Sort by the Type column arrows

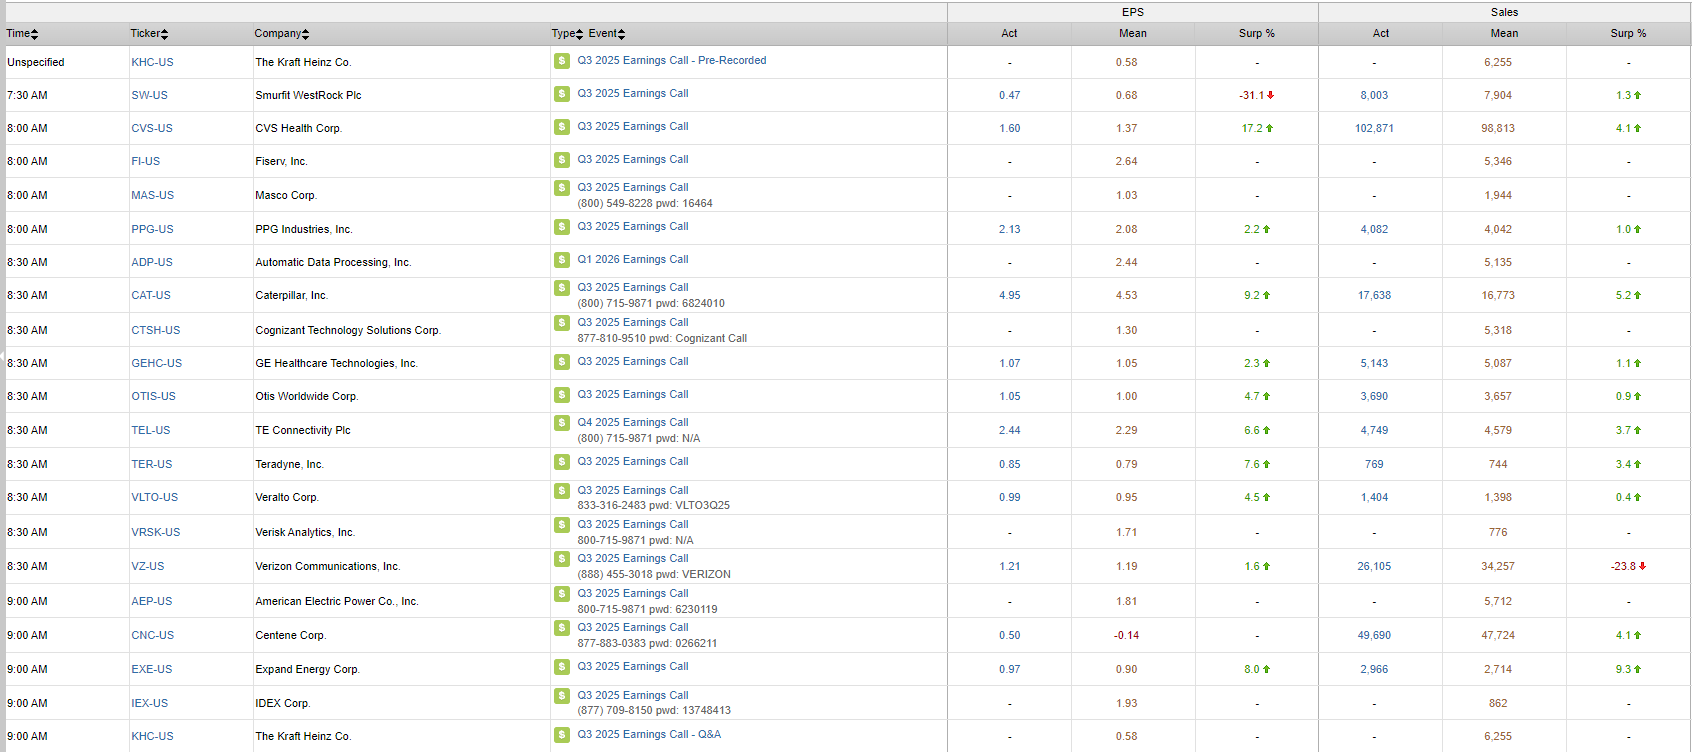[x=567, y=34]
